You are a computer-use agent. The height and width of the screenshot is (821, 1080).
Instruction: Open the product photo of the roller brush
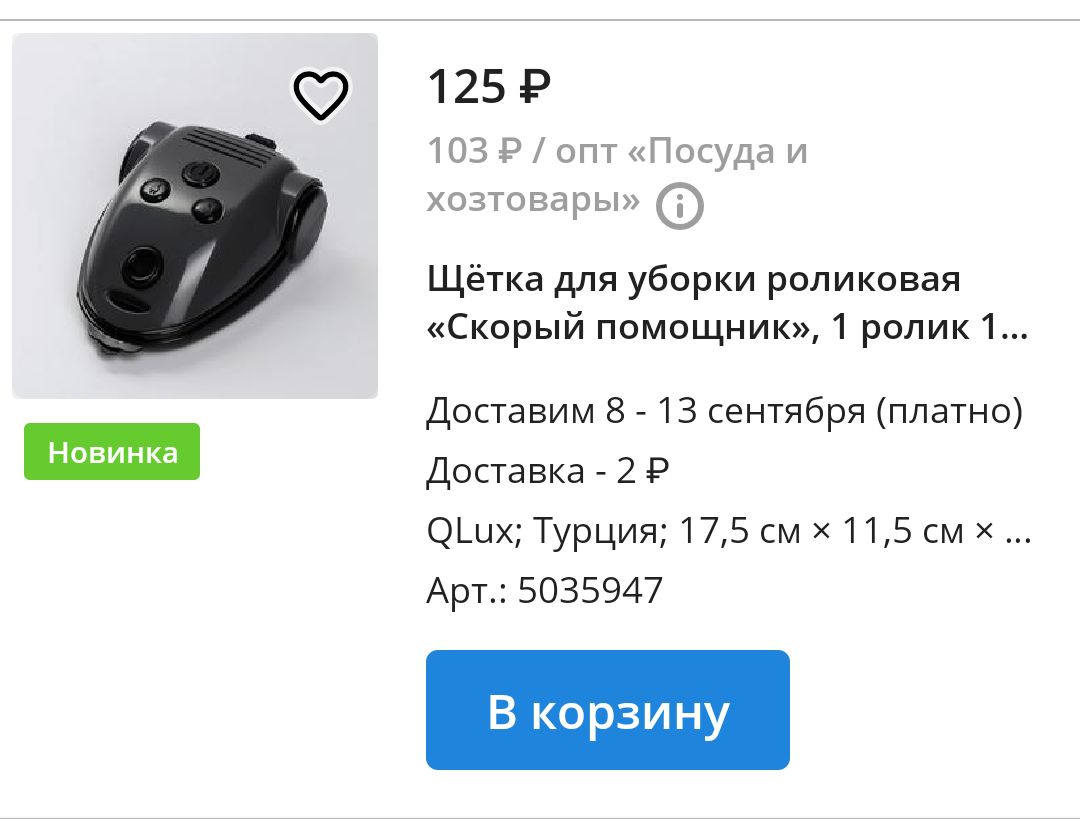(195, 216)
